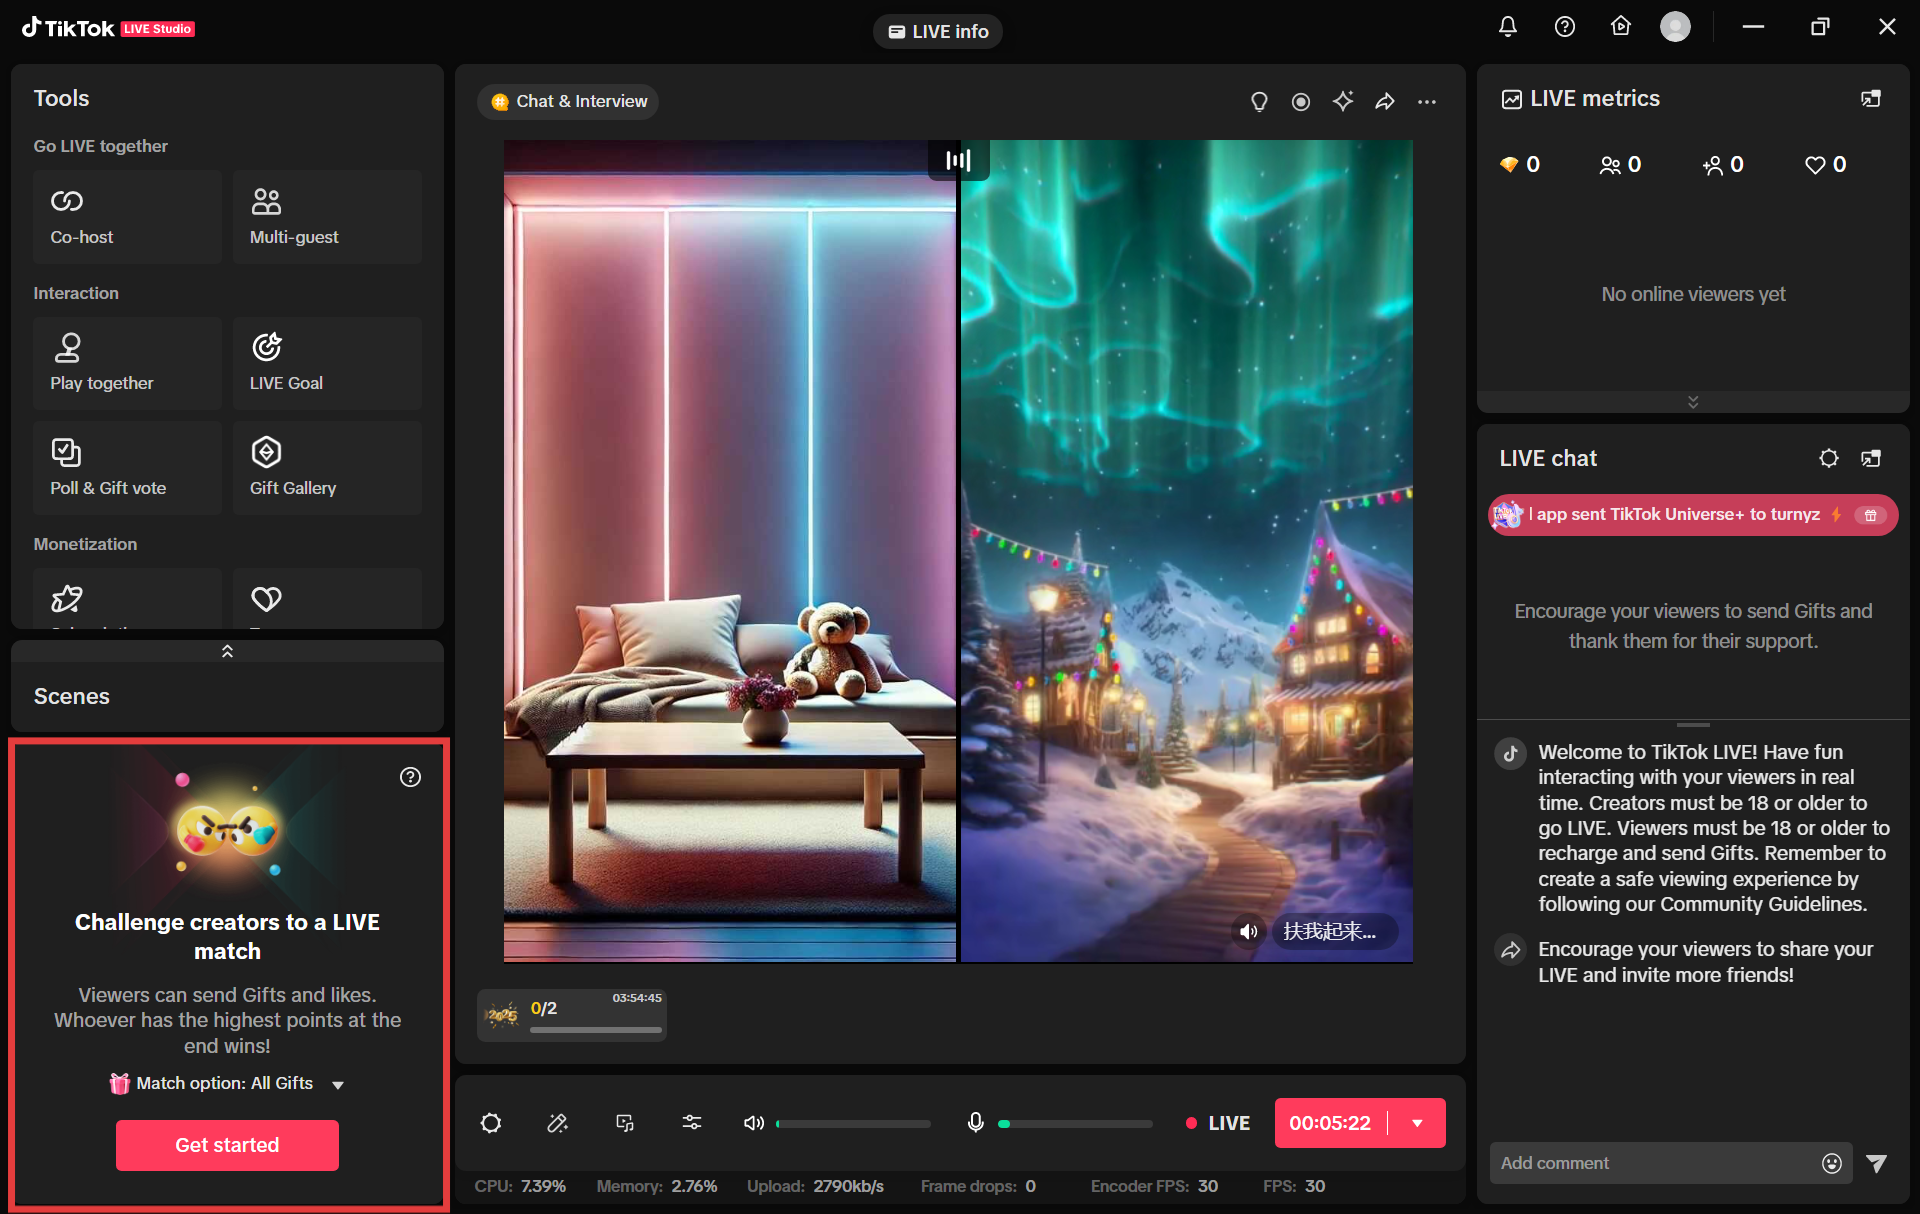Click the magic wand enhance icon in bottom toolbar
Image resolution: width=1920 pixels, height=1214 pixels.
(x=557, y=1122)
